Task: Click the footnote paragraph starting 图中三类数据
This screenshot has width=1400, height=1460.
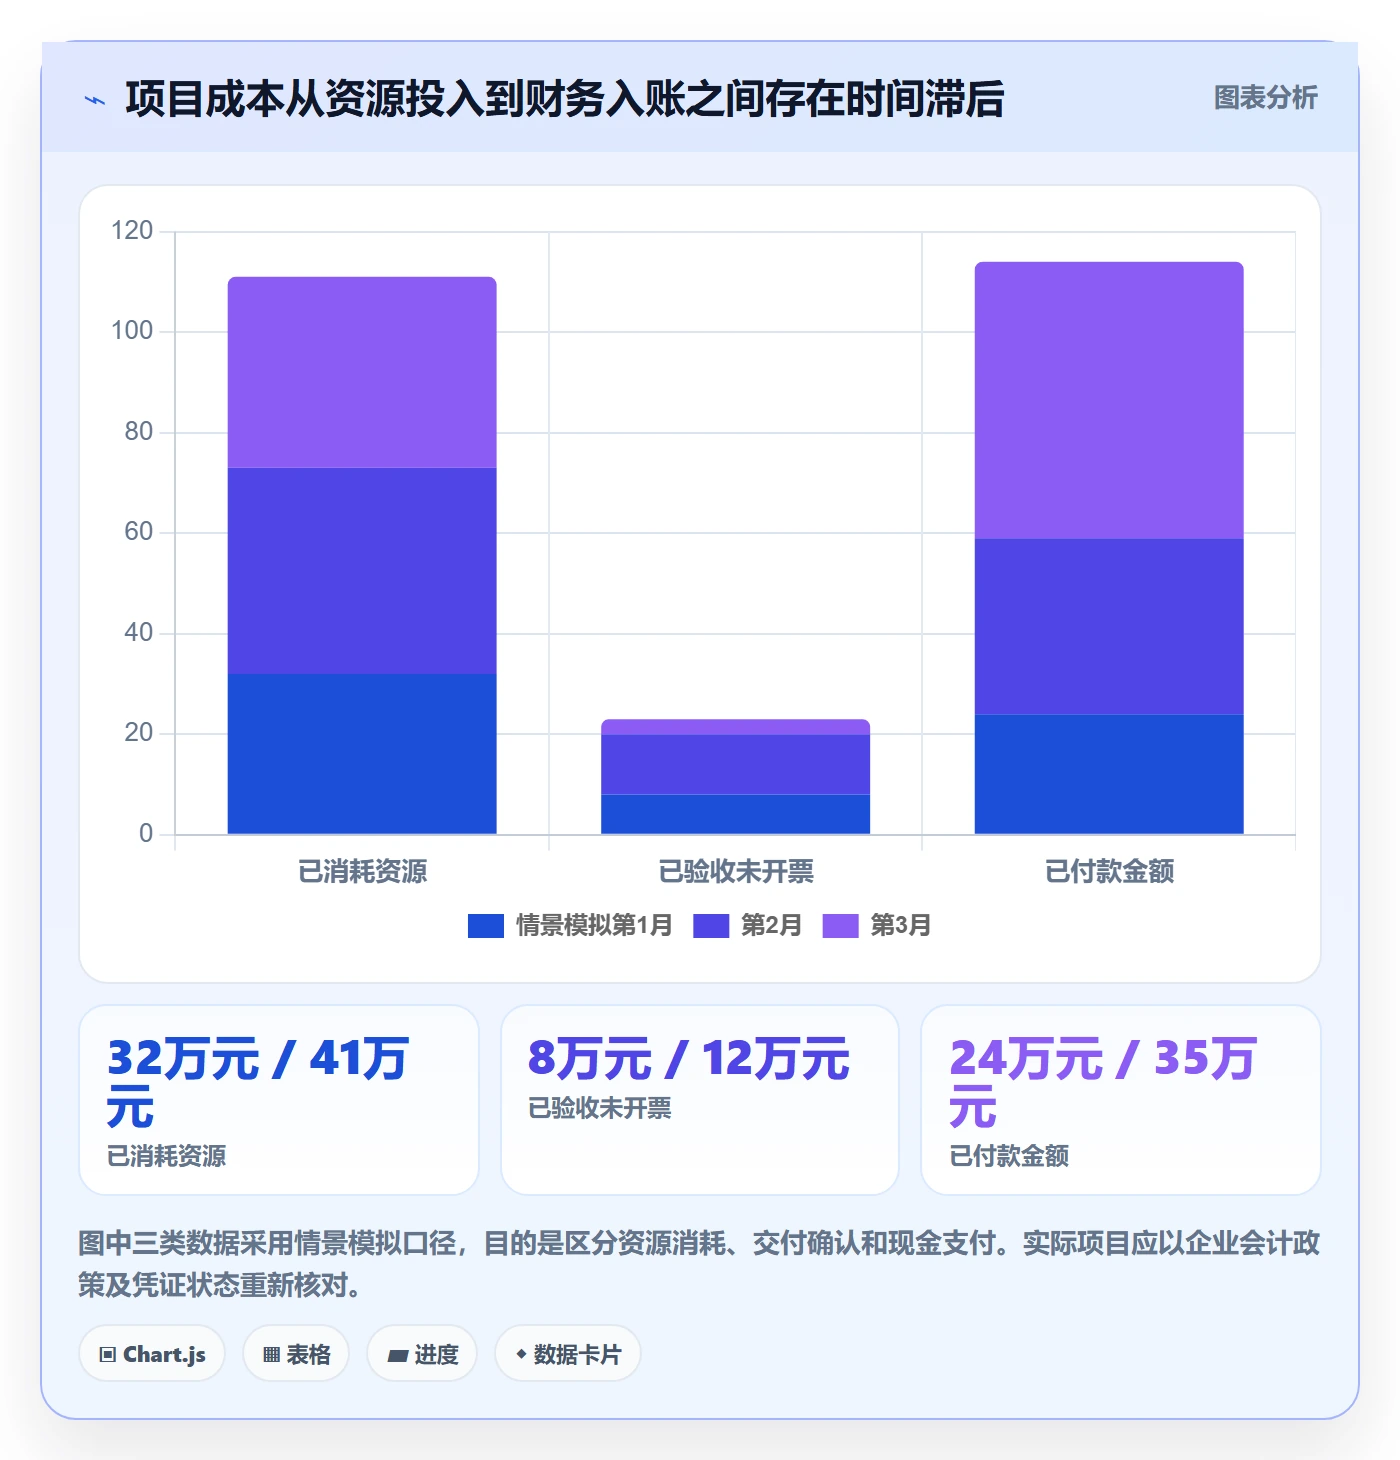Action: point(699,1264)
